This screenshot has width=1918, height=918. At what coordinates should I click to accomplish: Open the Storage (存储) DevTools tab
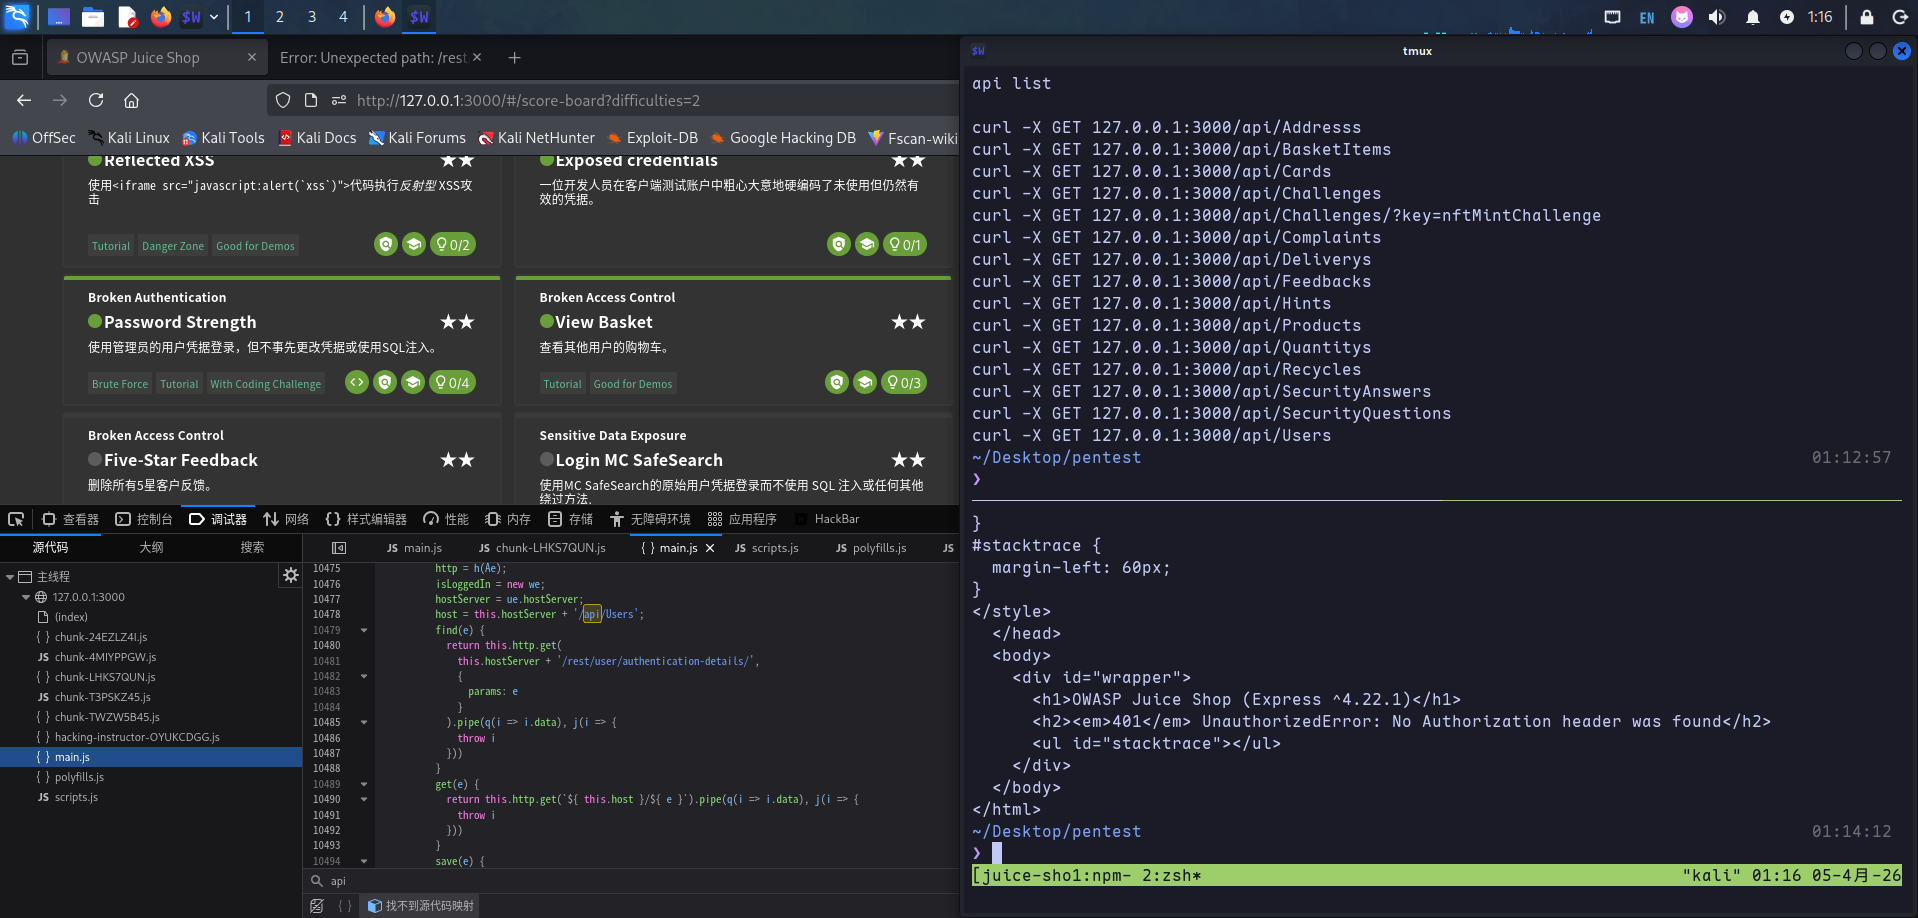571,519
